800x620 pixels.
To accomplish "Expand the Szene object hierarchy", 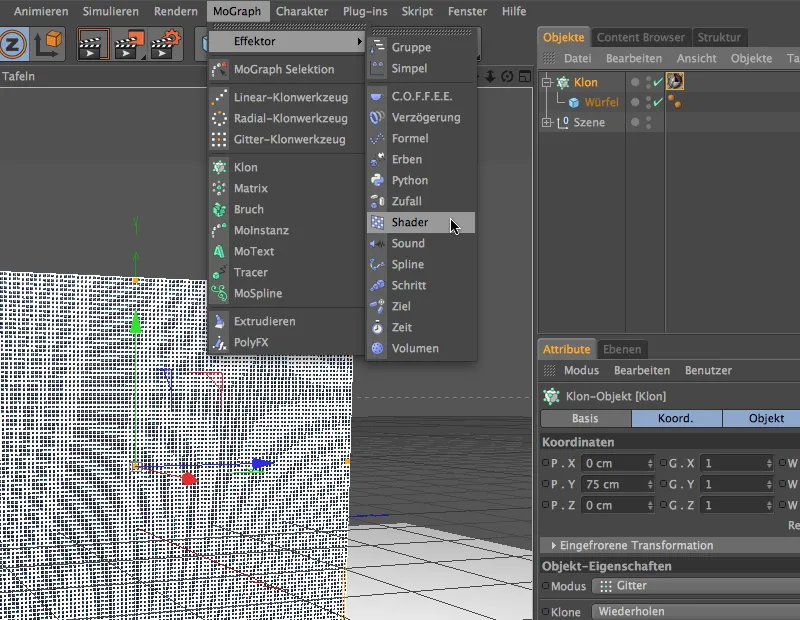I will point(545,122).
